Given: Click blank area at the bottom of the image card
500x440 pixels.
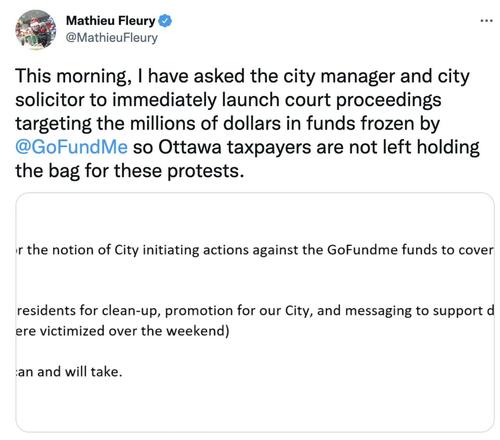Looking at the screenshot, I should point(255,407).
